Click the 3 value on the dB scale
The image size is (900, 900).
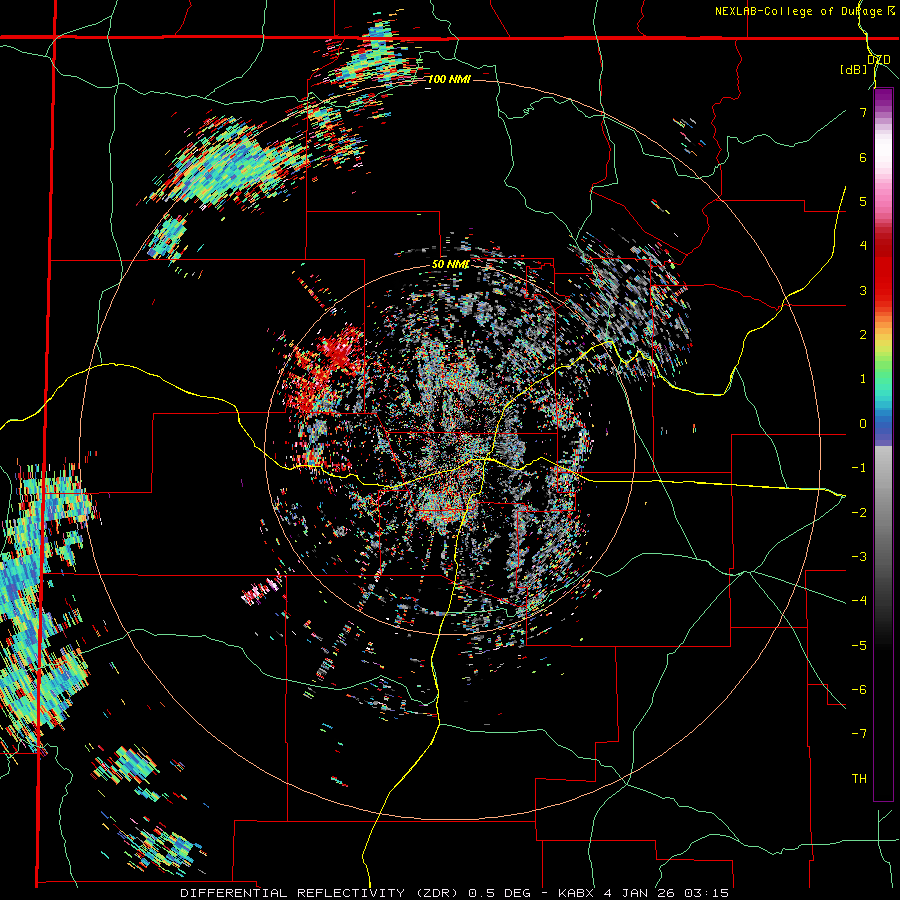[863, 290]
